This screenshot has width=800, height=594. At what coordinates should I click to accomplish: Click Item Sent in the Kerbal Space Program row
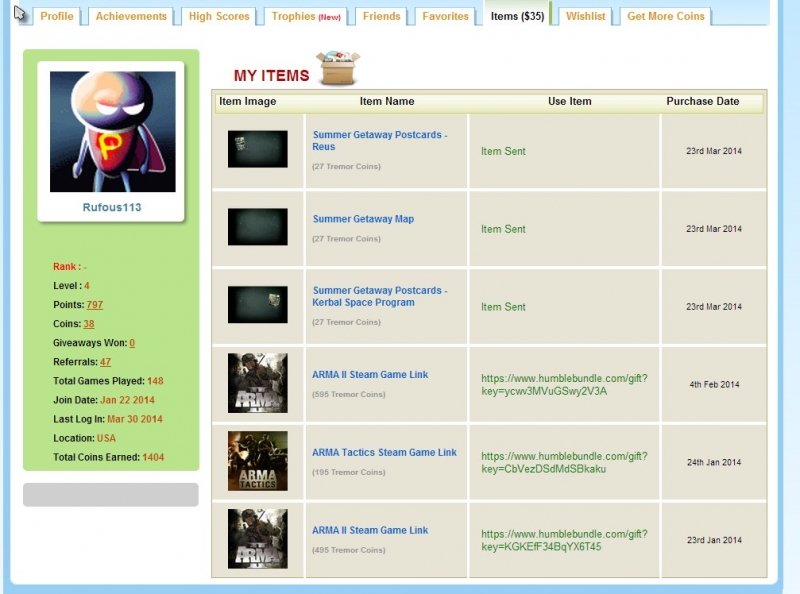pos(503,307)
